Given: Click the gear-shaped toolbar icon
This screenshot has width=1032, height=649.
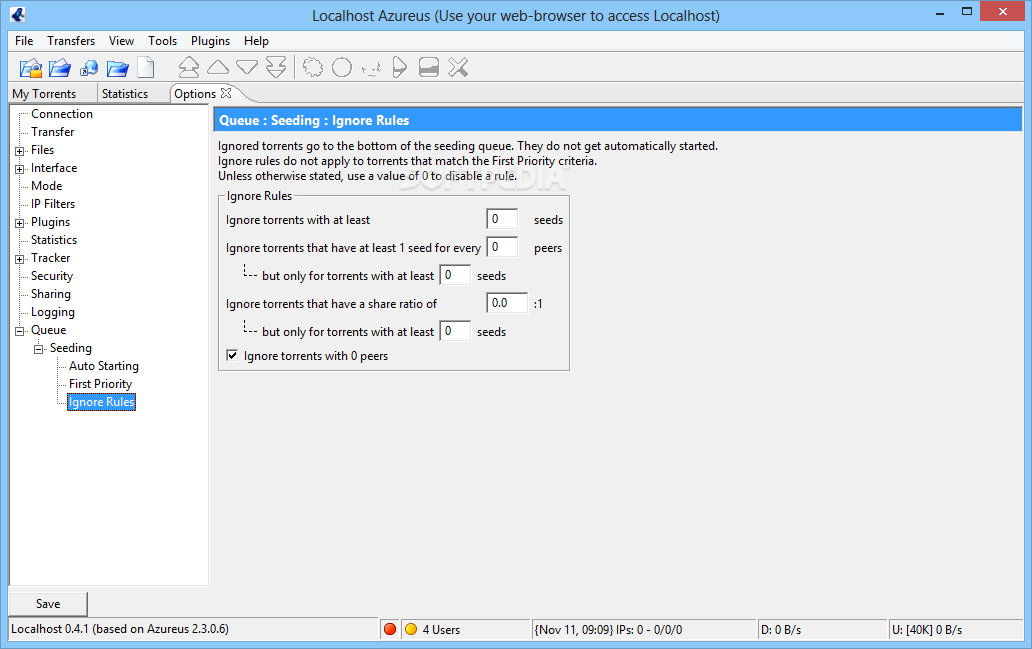Looking at the screenshot, I should [x=313, y=67].
